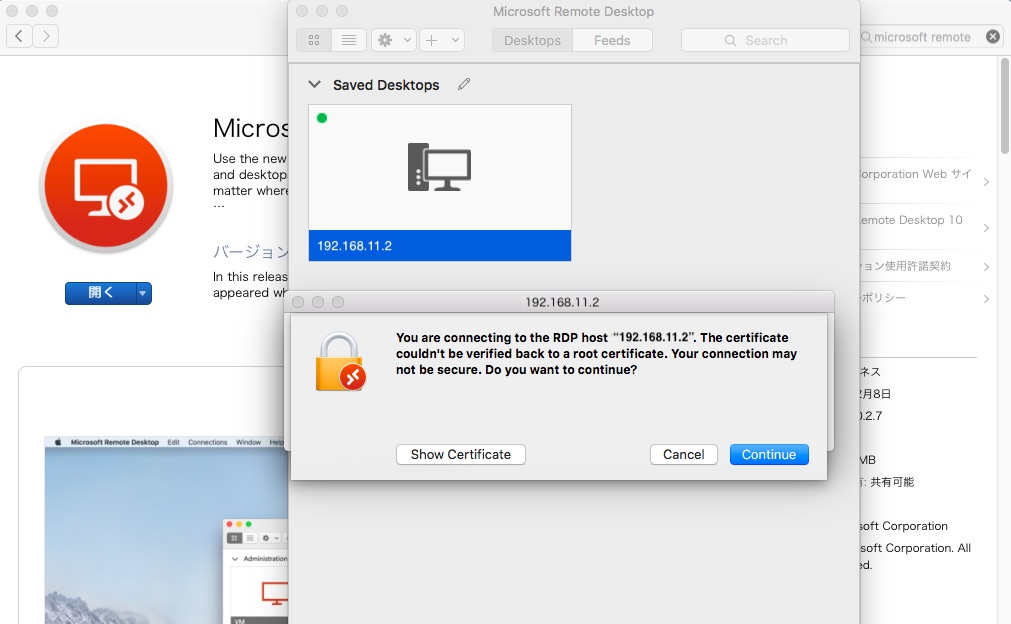Viewport: 1011px width, 624px height.
Task: Go forward in the App Store
Action: (x=45, y=37)
